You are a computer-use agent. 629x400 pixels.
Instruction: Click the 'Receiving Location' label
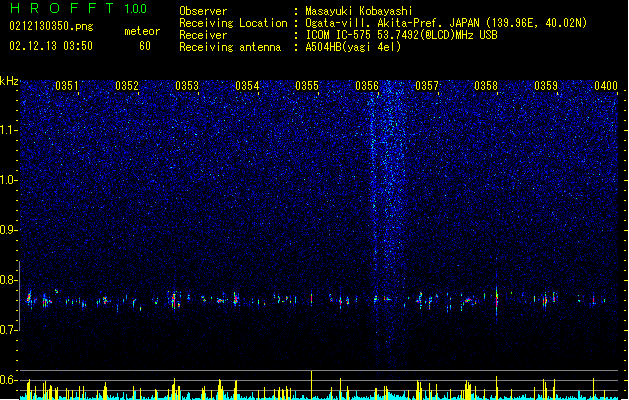point(233,23)
